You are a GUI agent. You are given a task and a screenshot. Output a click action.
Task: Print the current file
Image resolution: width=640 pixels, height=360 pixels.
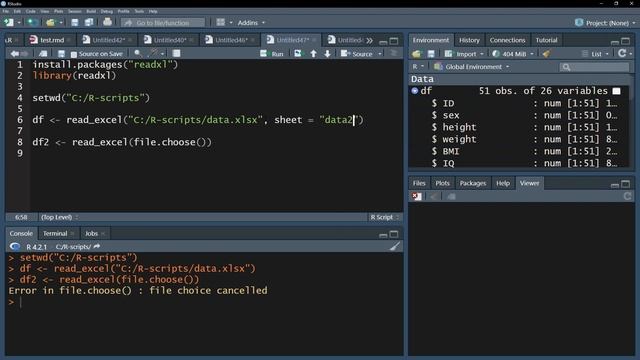(x=107, y=22)
